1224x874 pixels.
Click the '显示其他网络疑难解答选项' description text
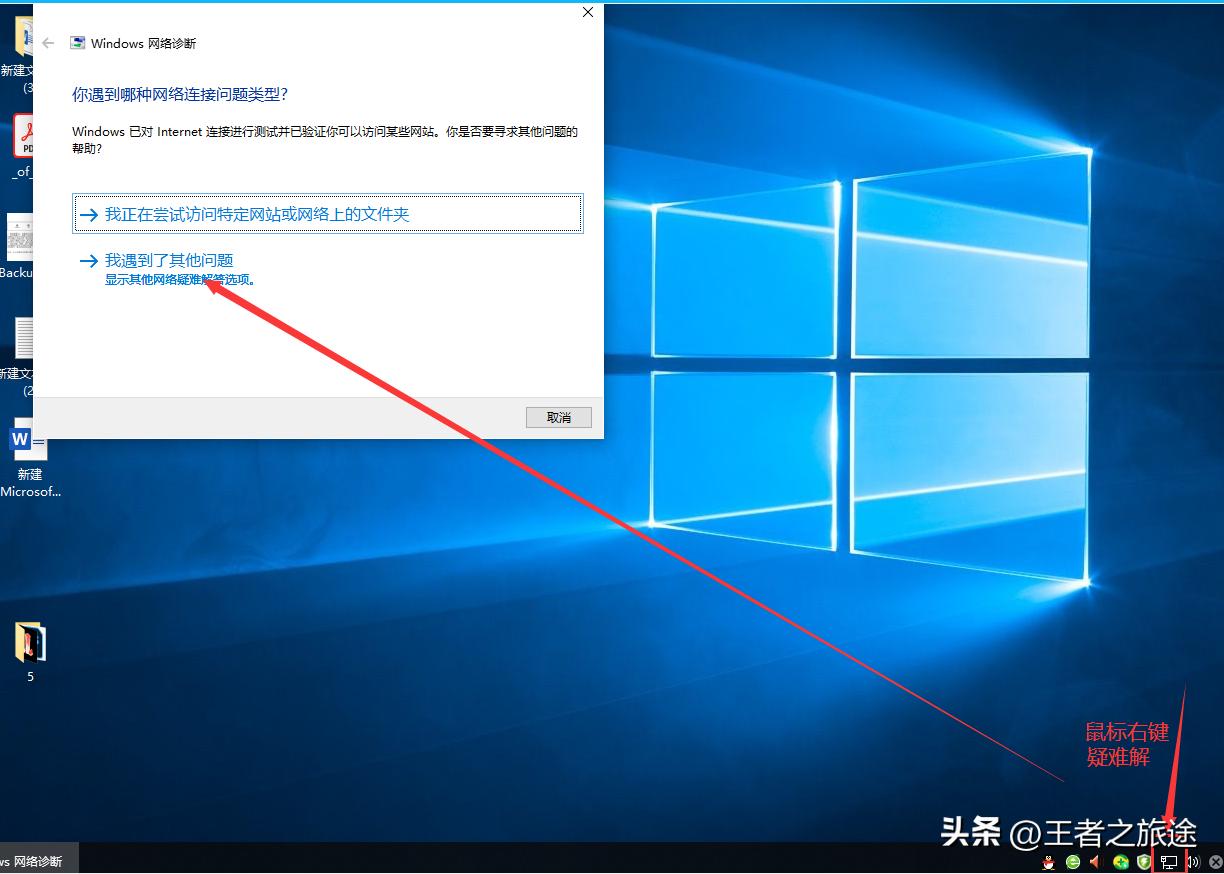[180, 280]
